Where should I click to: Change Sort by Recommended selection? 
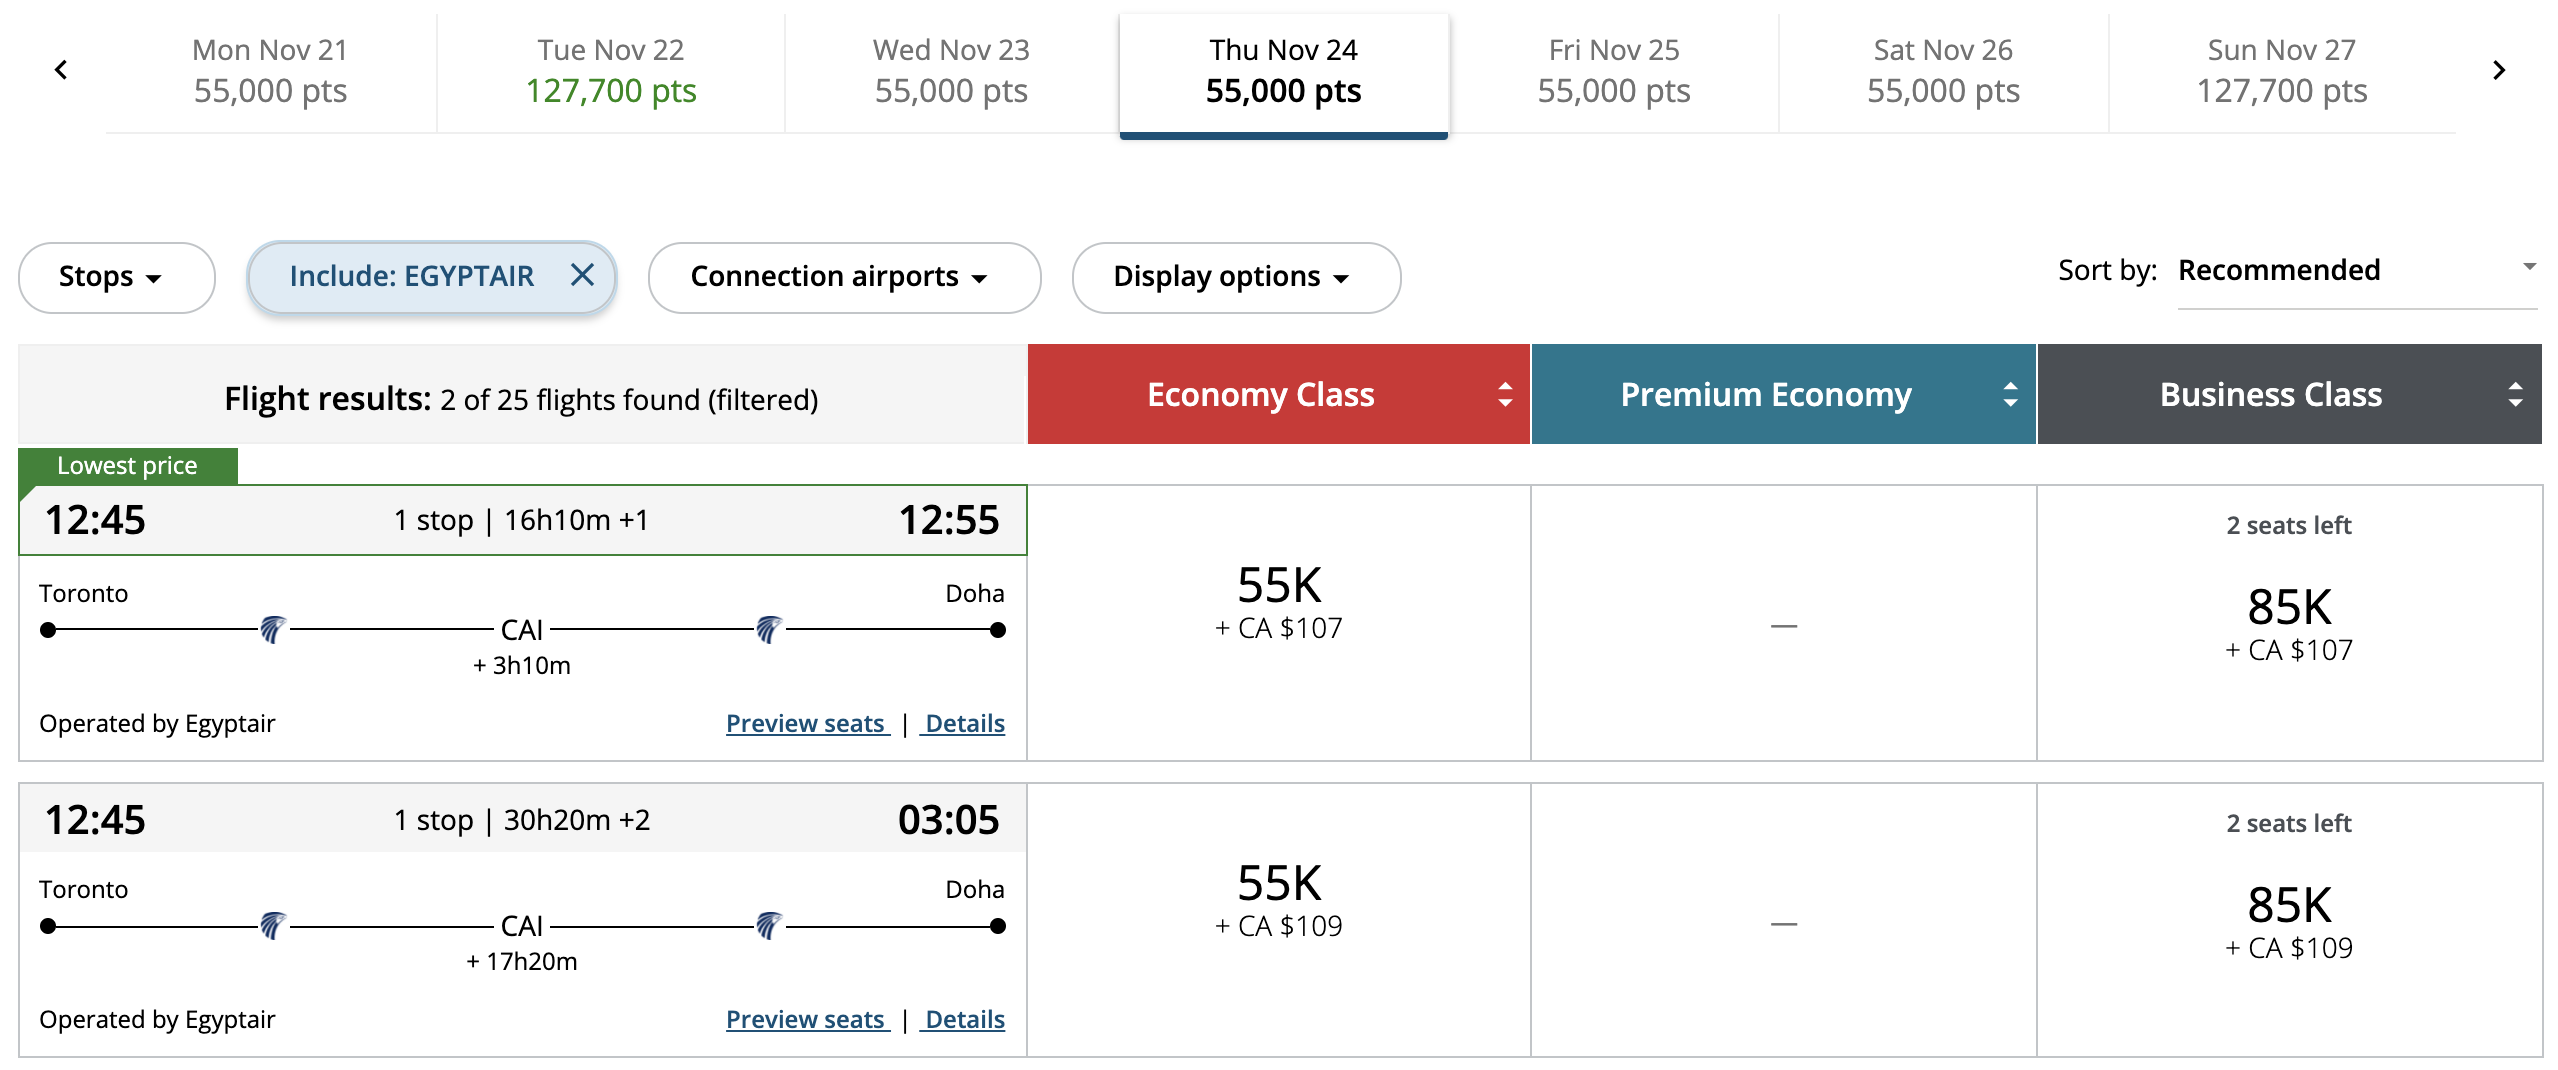pos(2356,270)
